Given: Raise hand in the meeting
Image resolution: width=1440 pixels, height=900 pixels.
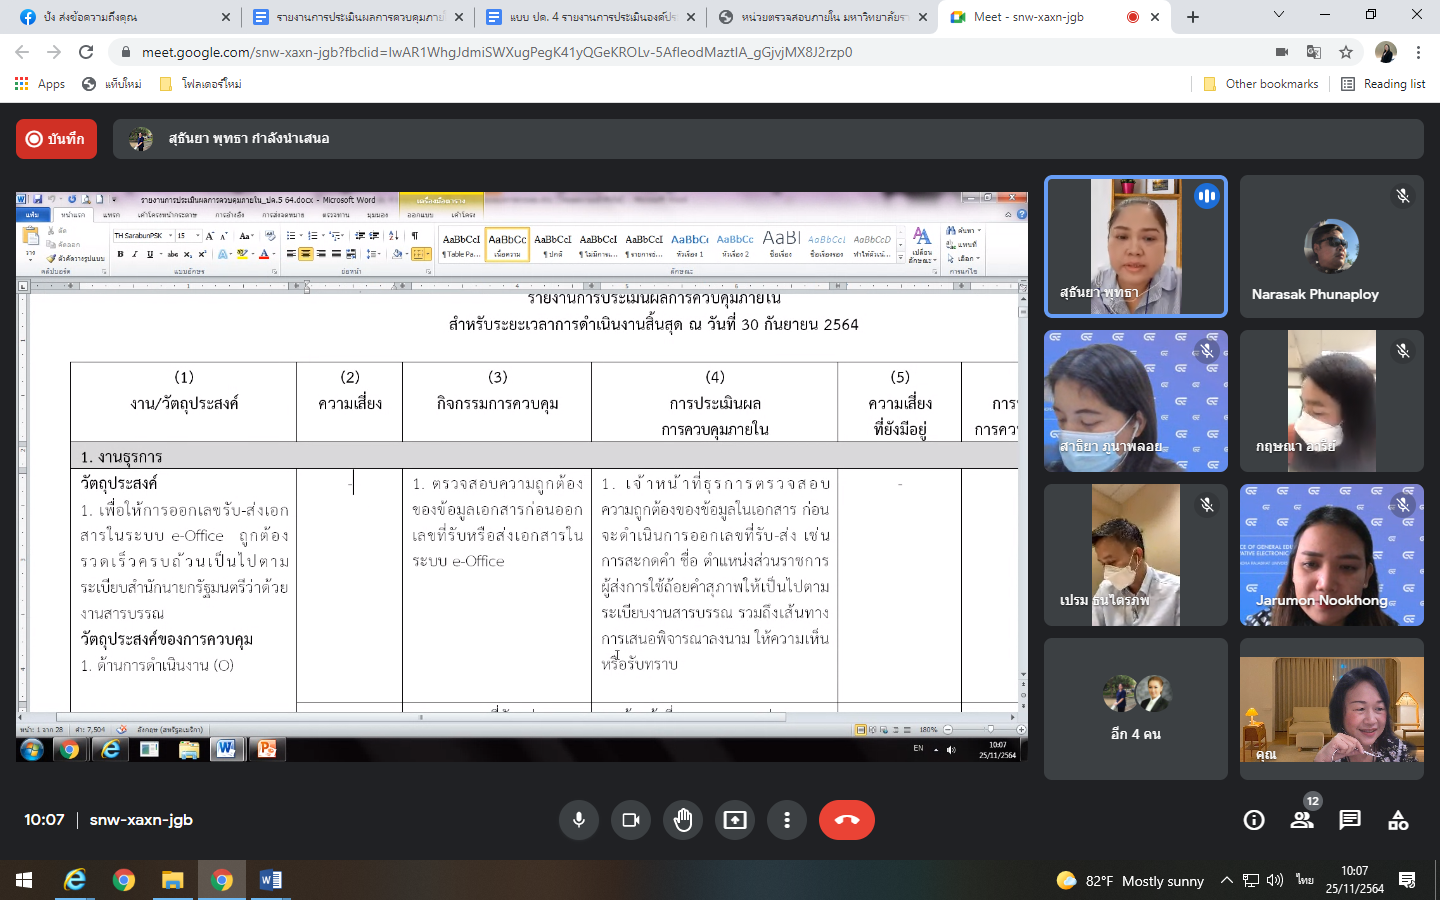Looking at the screenshot, I should coord(683,820).
